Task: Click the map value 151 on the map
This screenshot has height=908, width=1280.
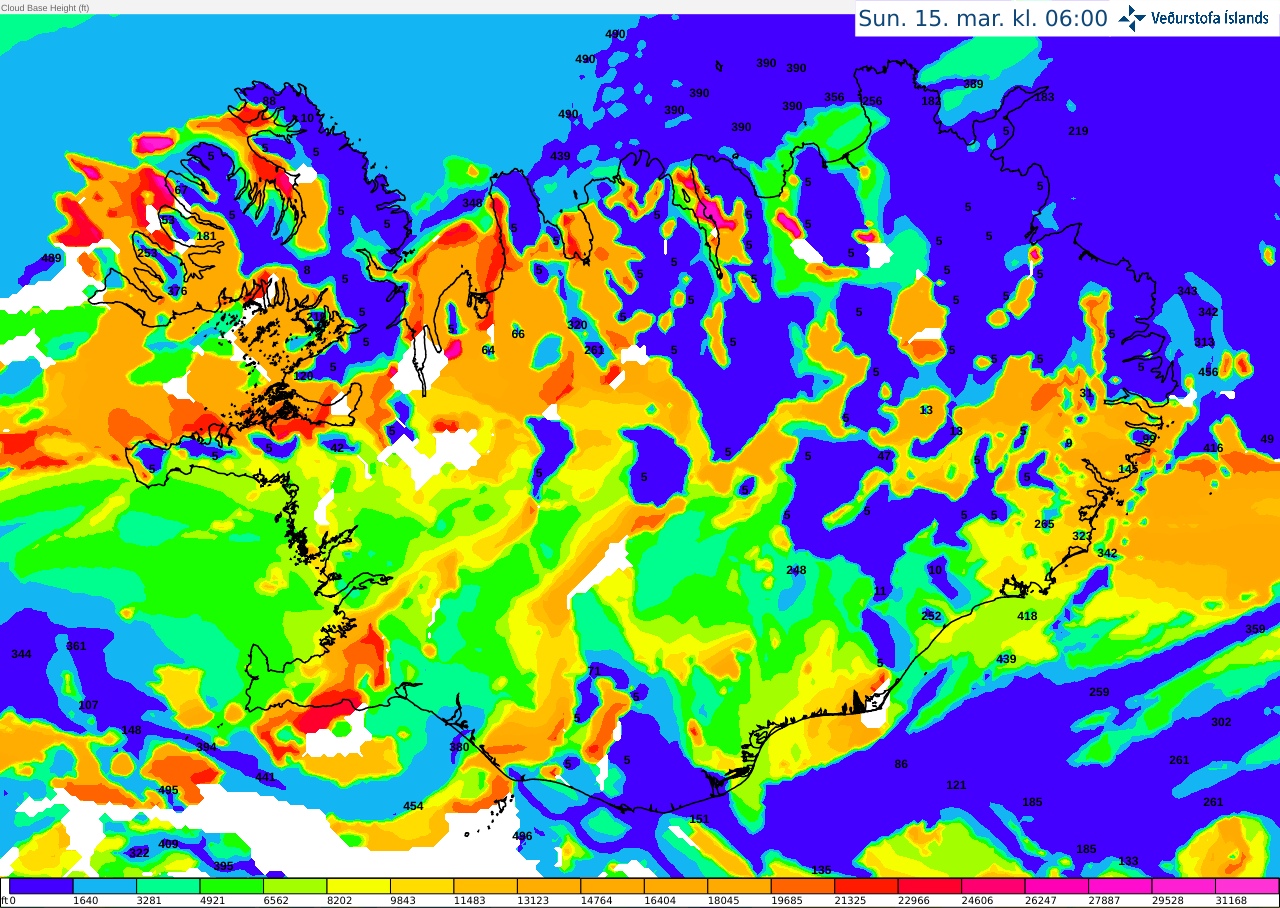Action: 699,819
